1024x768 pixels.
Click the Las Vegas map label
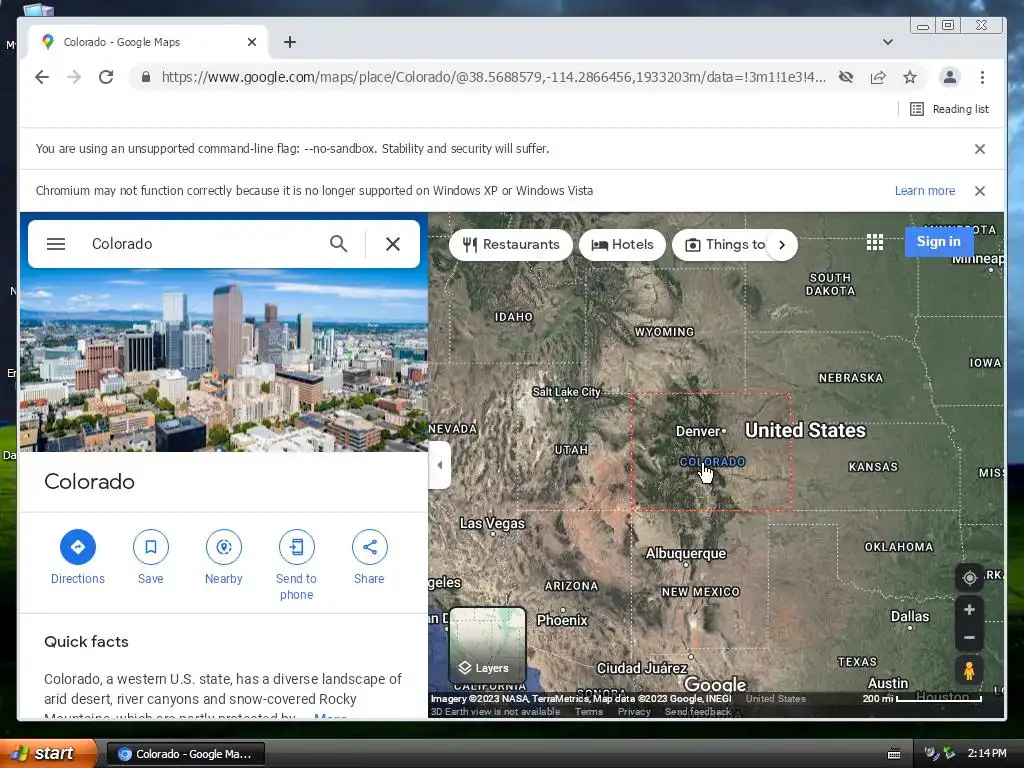[492, 524]
